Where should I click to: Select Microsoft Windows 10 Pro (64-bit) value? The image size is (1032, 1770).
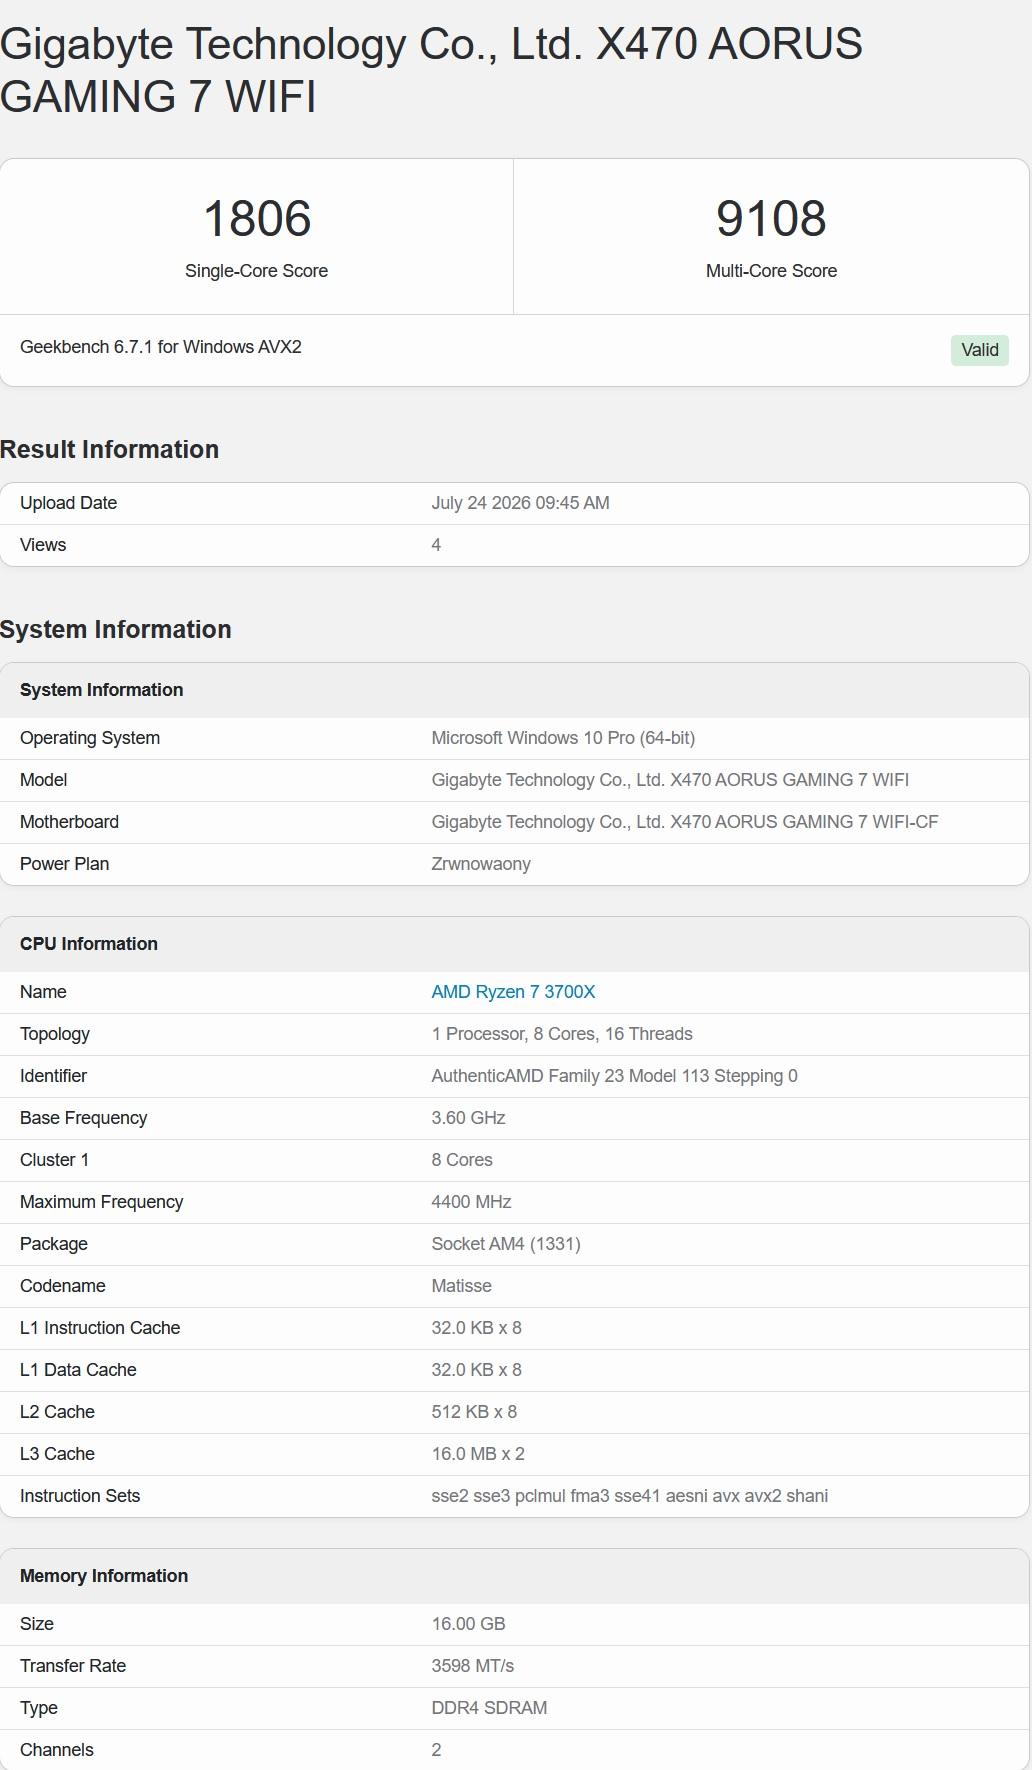point(563,738)
